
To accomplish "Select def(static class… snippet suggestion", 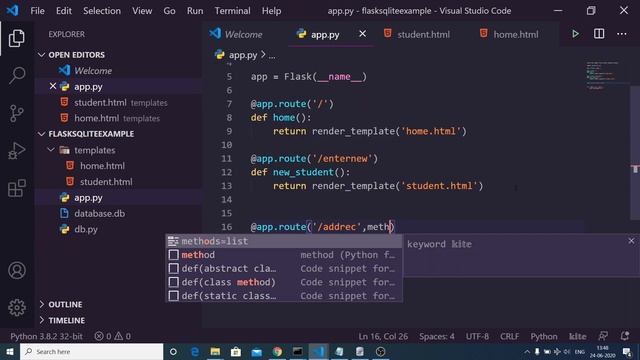I will coord(284,296).
